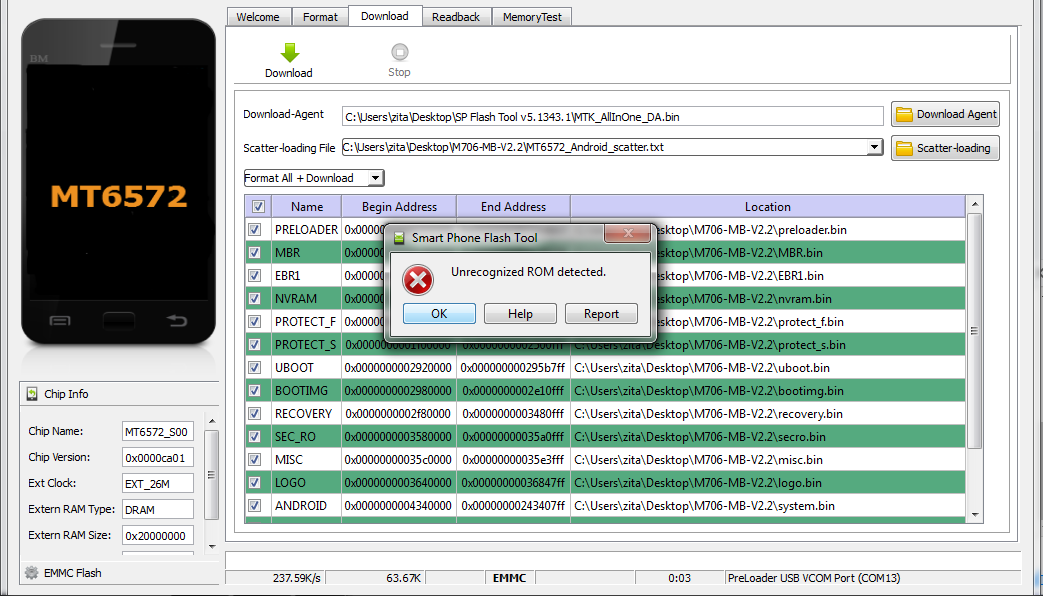Click Report in the error dialog
Screen dimensions: 1043x596
601,313
